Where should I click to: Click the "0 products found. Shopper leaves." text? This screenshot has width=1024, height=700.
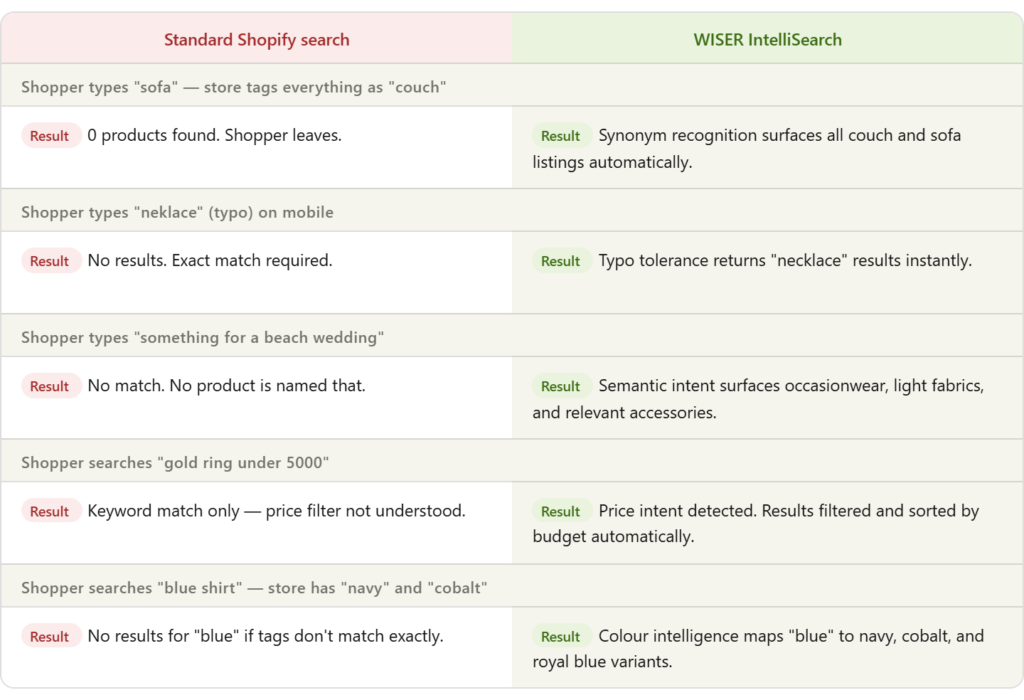[x=214, y=135]
